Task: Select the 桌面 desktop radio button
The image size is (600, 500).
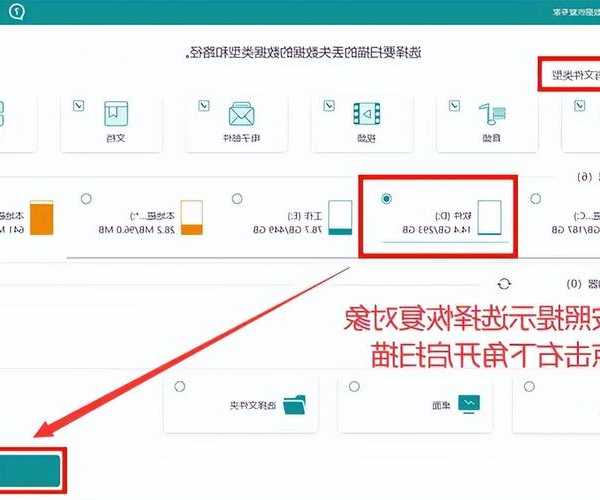Action: pyautogui.click(x=355, y=385)
